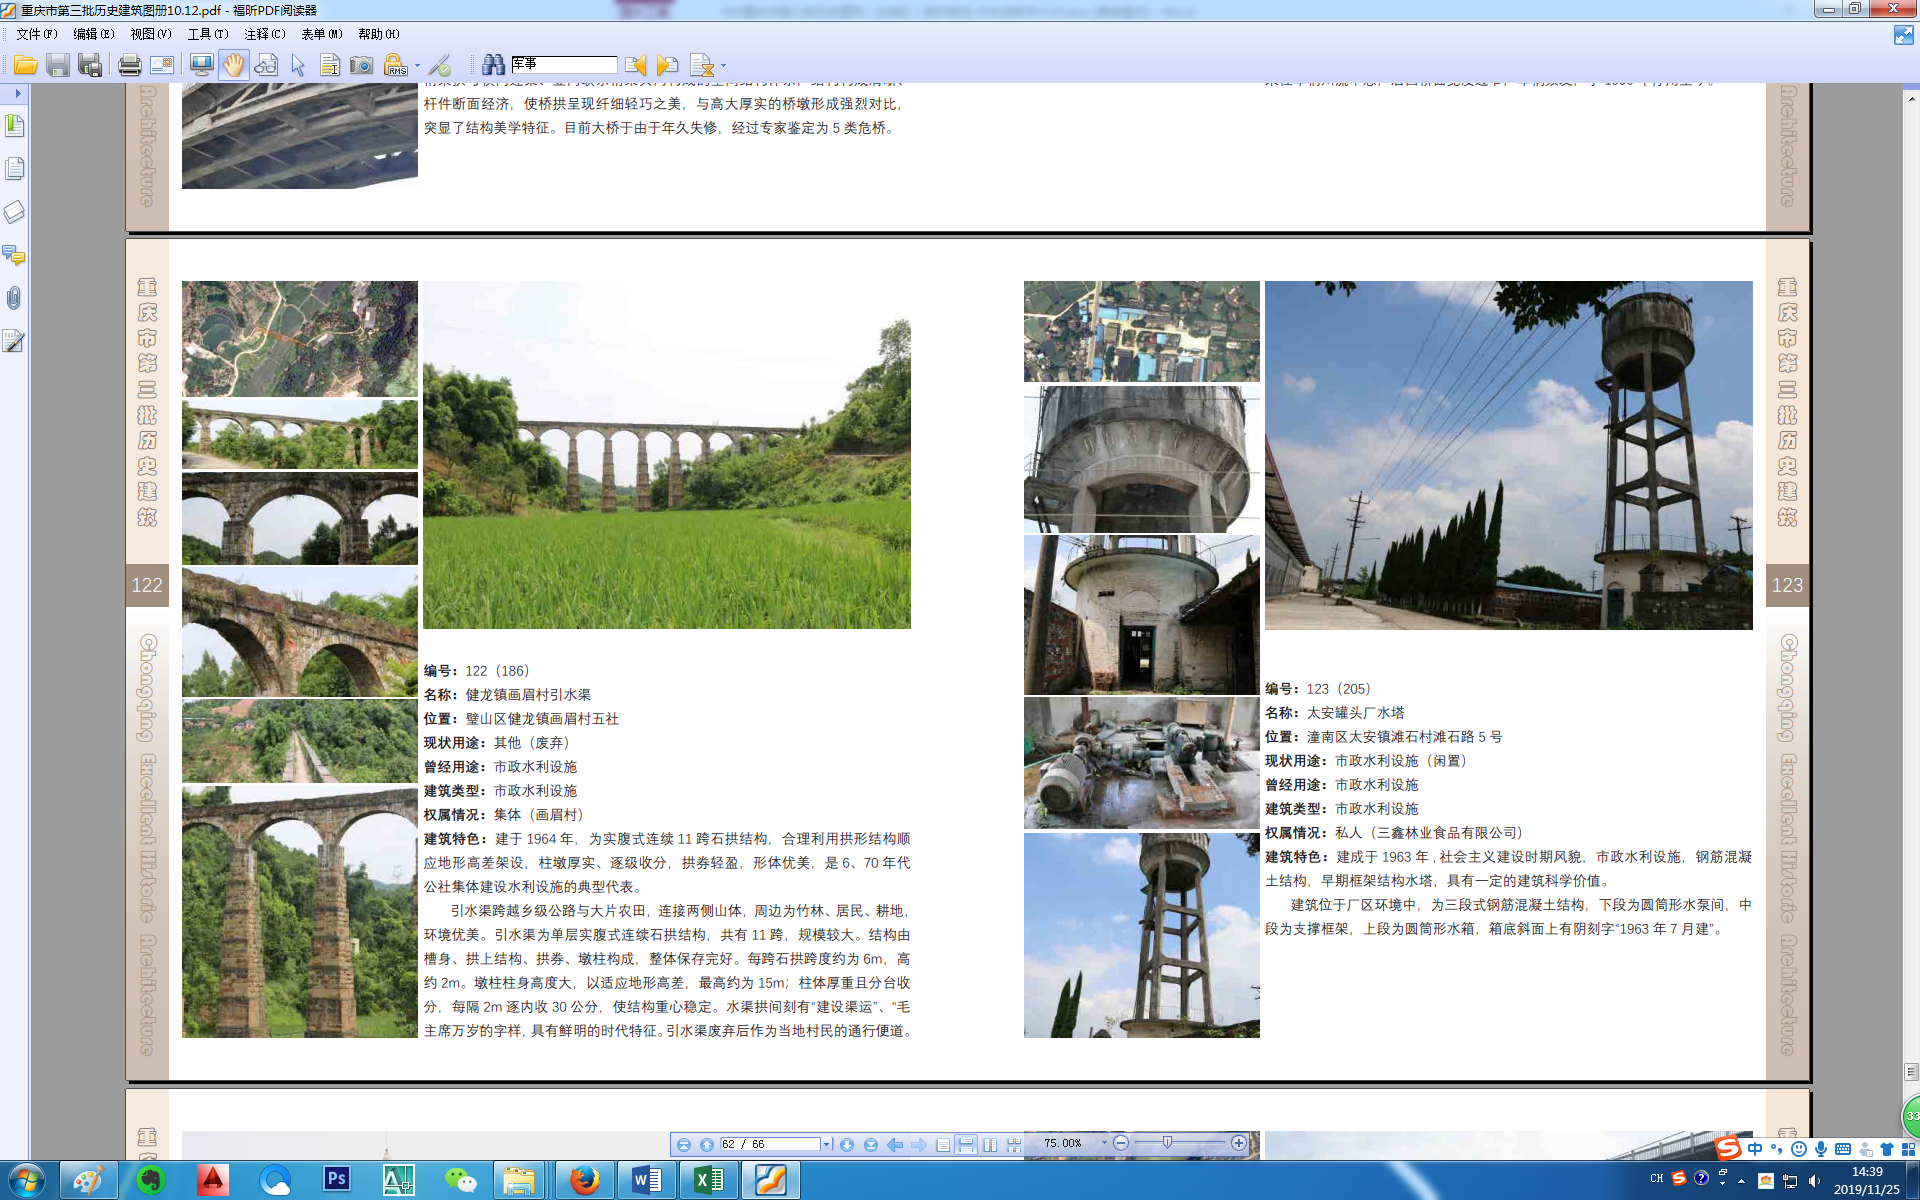Image resolution: width=1920 pixels, height=1200 pixels.
Task: Select the arrow pointer tool
Action: click(298, 65)
